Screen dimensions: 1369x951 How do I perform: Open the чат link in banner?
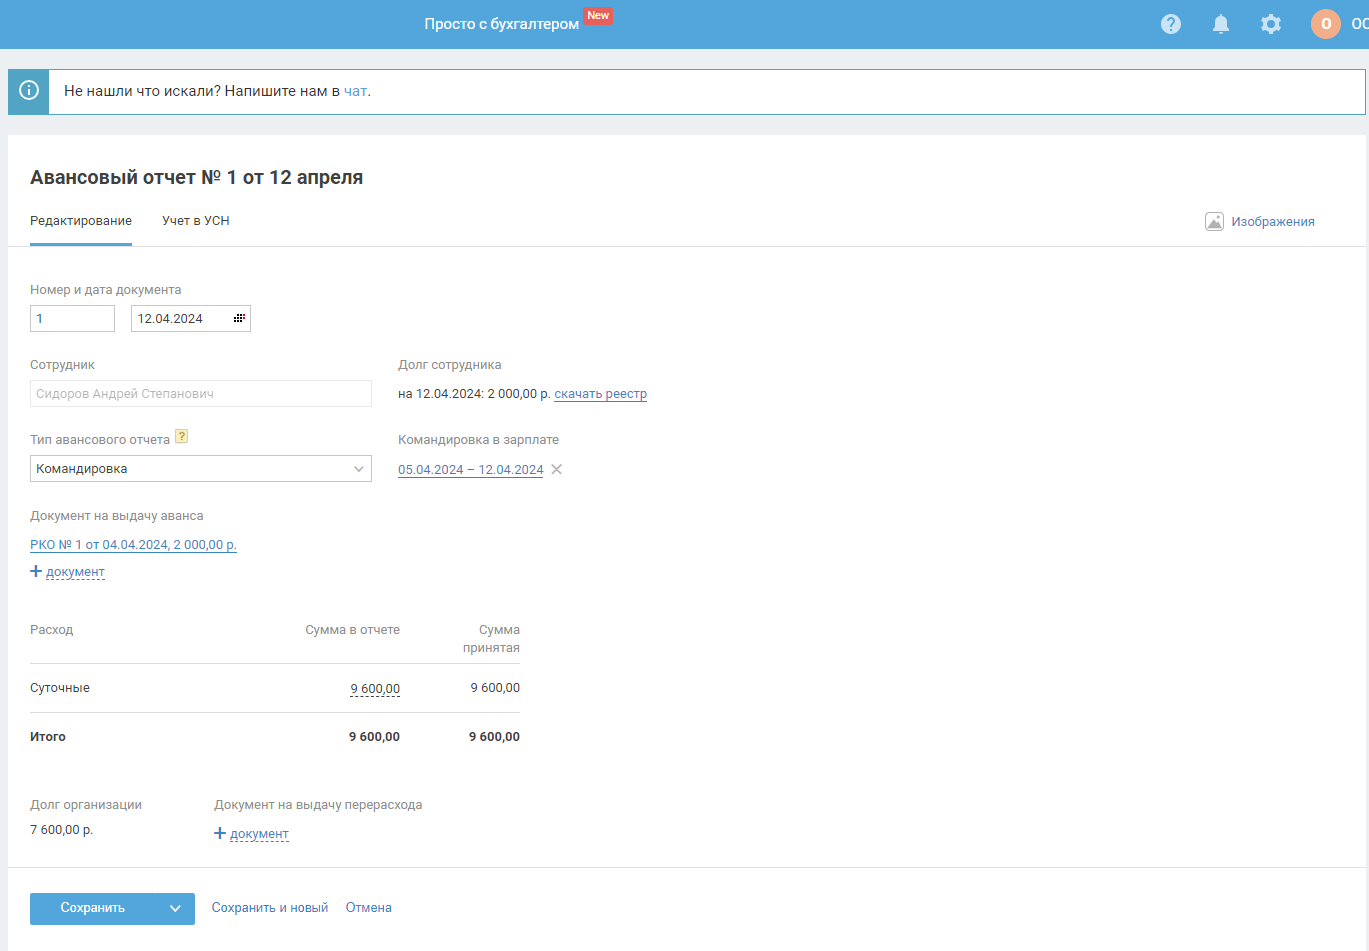[x=355, y=91]
